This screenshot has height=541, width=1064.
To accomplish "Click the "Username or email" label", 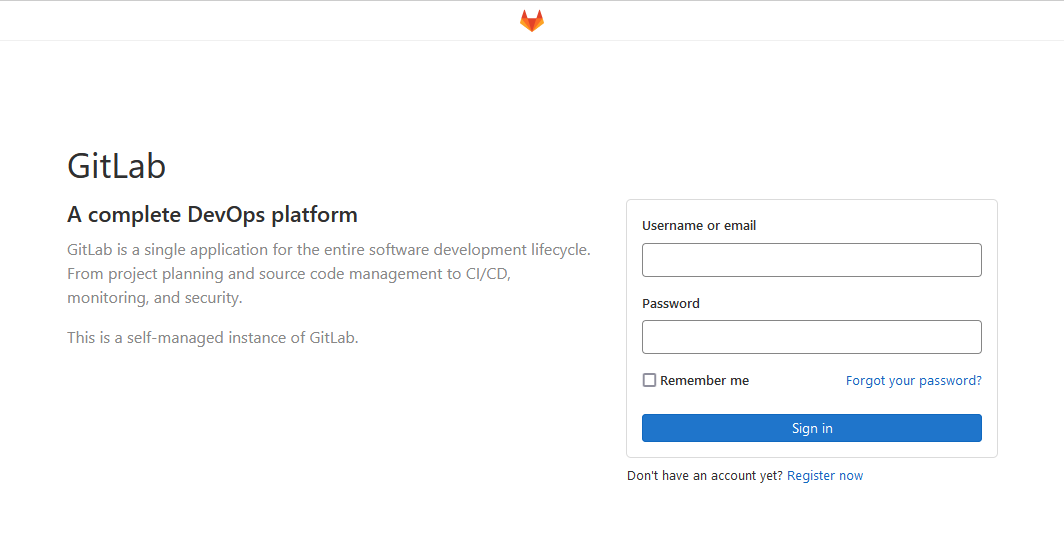I will 699,225.
